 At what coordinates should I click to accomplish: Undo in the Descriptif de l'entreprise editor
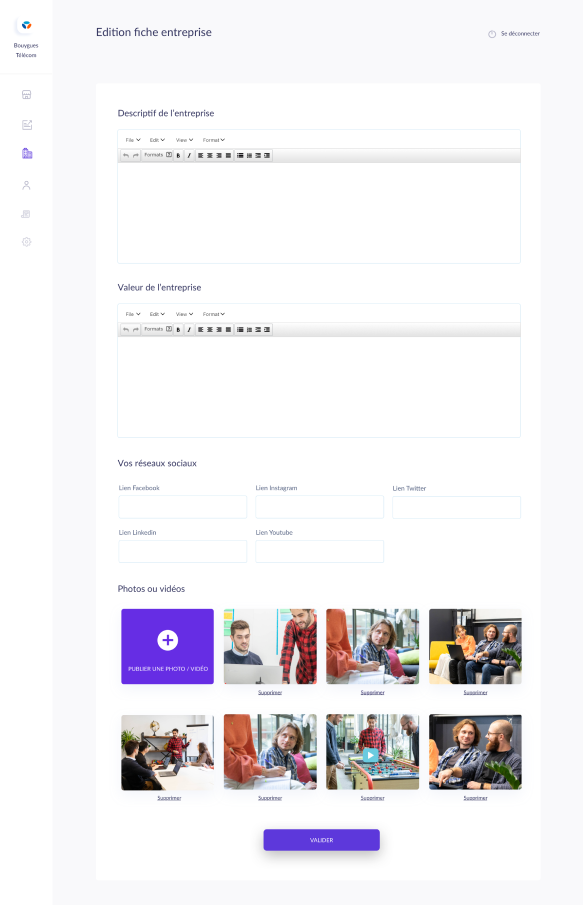[126, 155]
